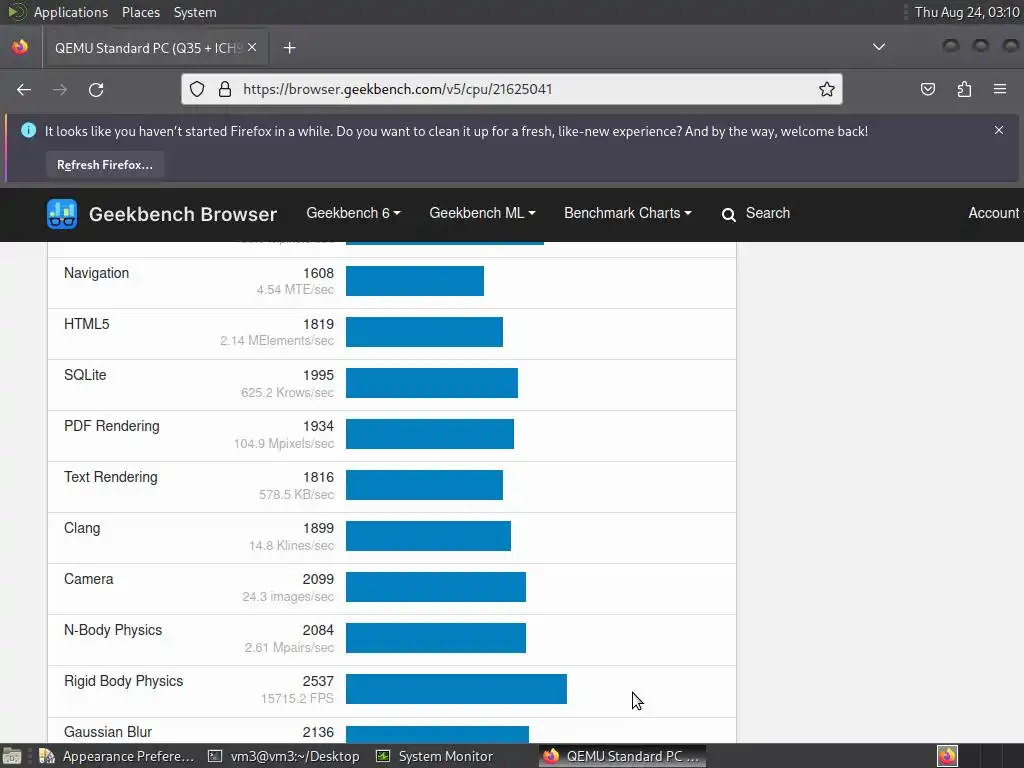Click the Geekbench Browser logo icon
Image resolution: width=1024 pixels, height=768 pixels.
point(62,214)
